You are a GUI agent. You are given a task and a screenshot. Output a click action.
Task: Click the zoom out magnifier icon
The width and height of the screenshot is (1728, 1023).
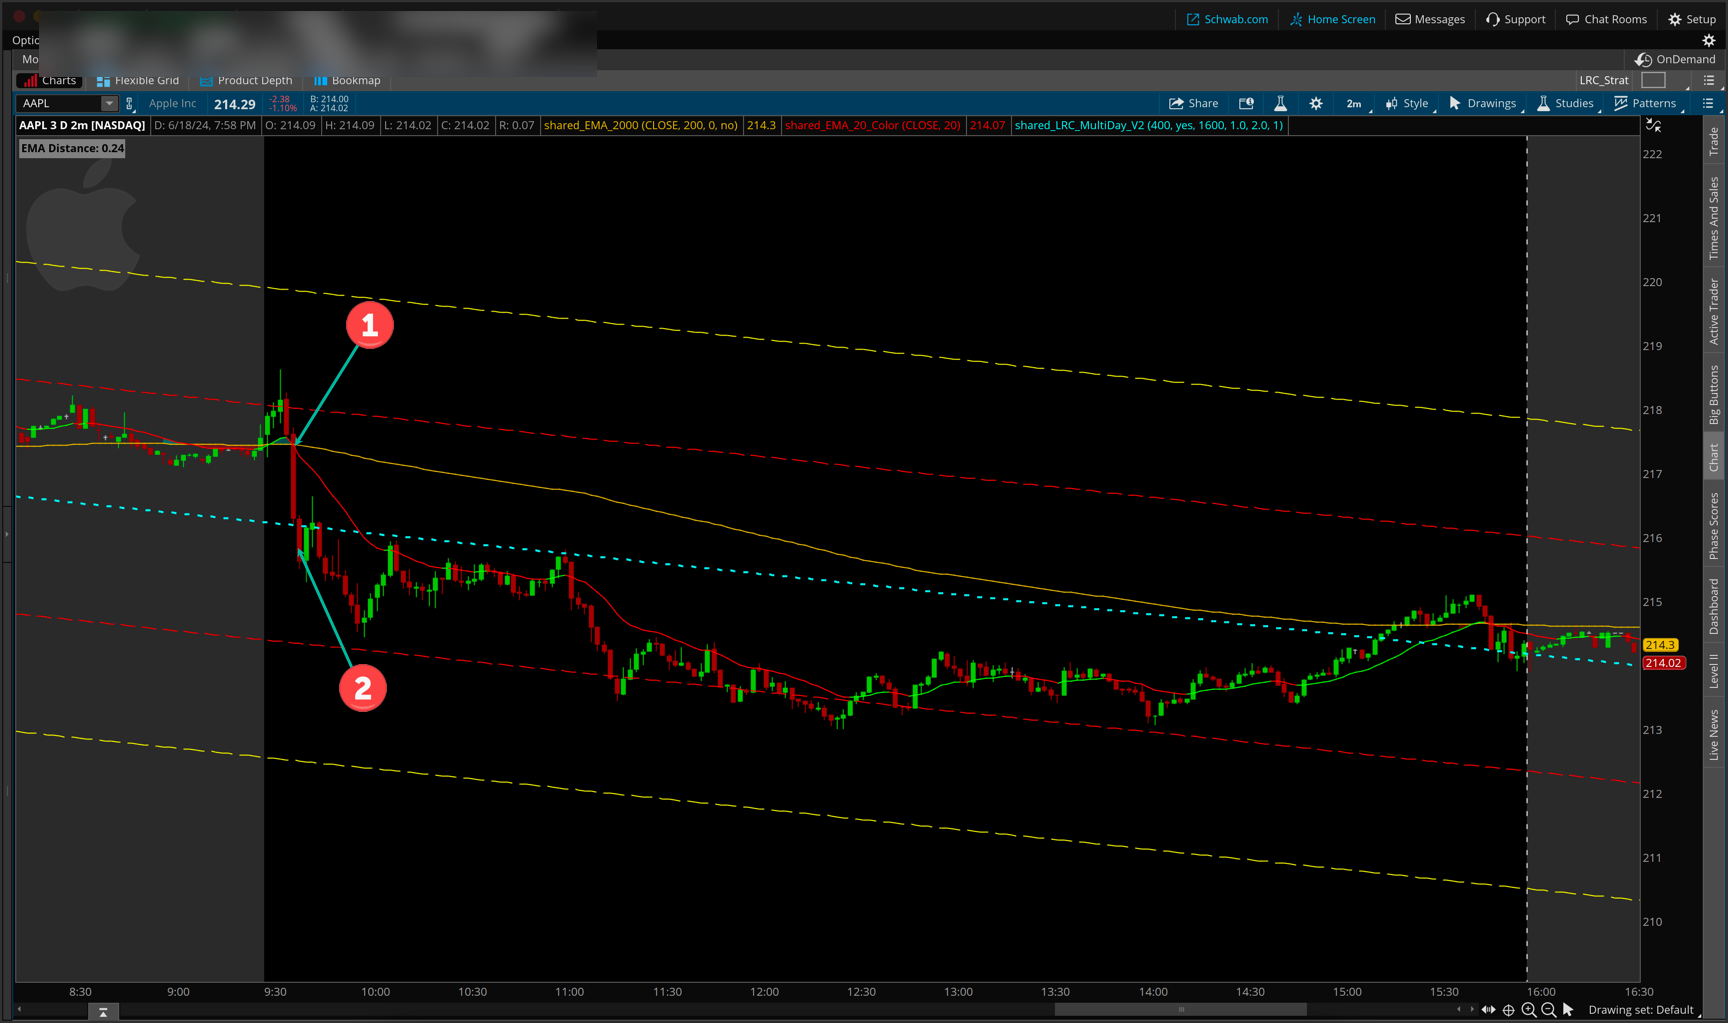(1549, 1010)
